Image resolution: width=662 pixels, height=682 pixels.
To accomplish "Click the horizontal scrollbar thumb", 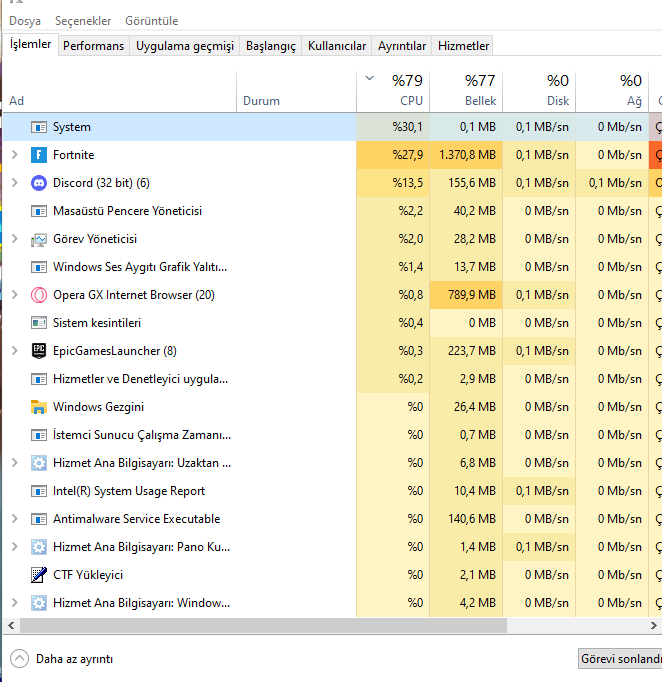I will pos(264,626).
